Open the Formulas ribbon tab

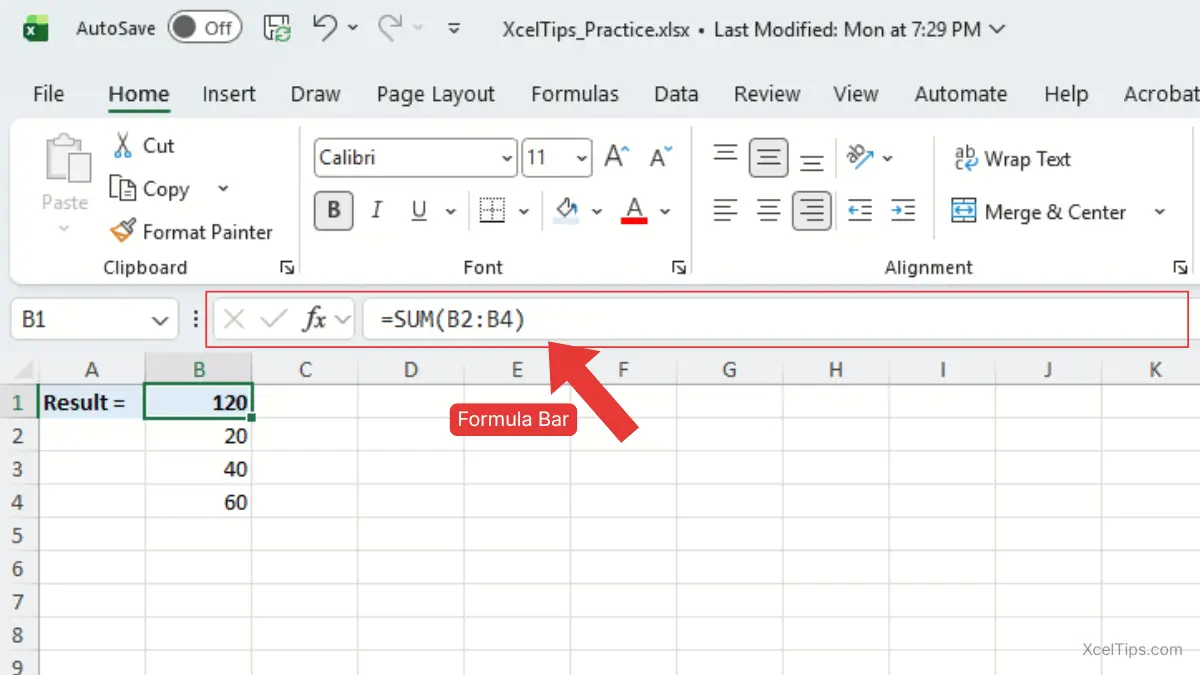[574, 94]
